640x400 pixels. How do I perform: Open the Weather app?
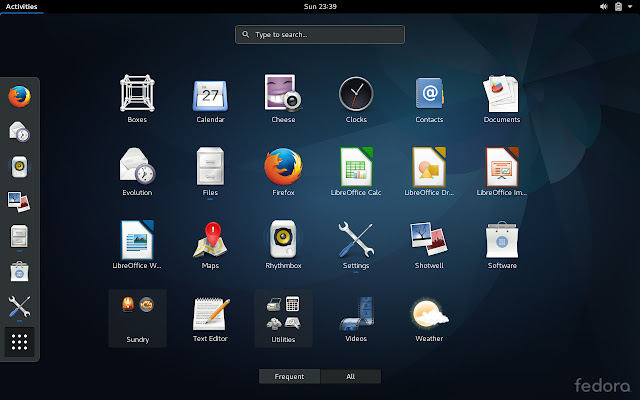(429, 318)
